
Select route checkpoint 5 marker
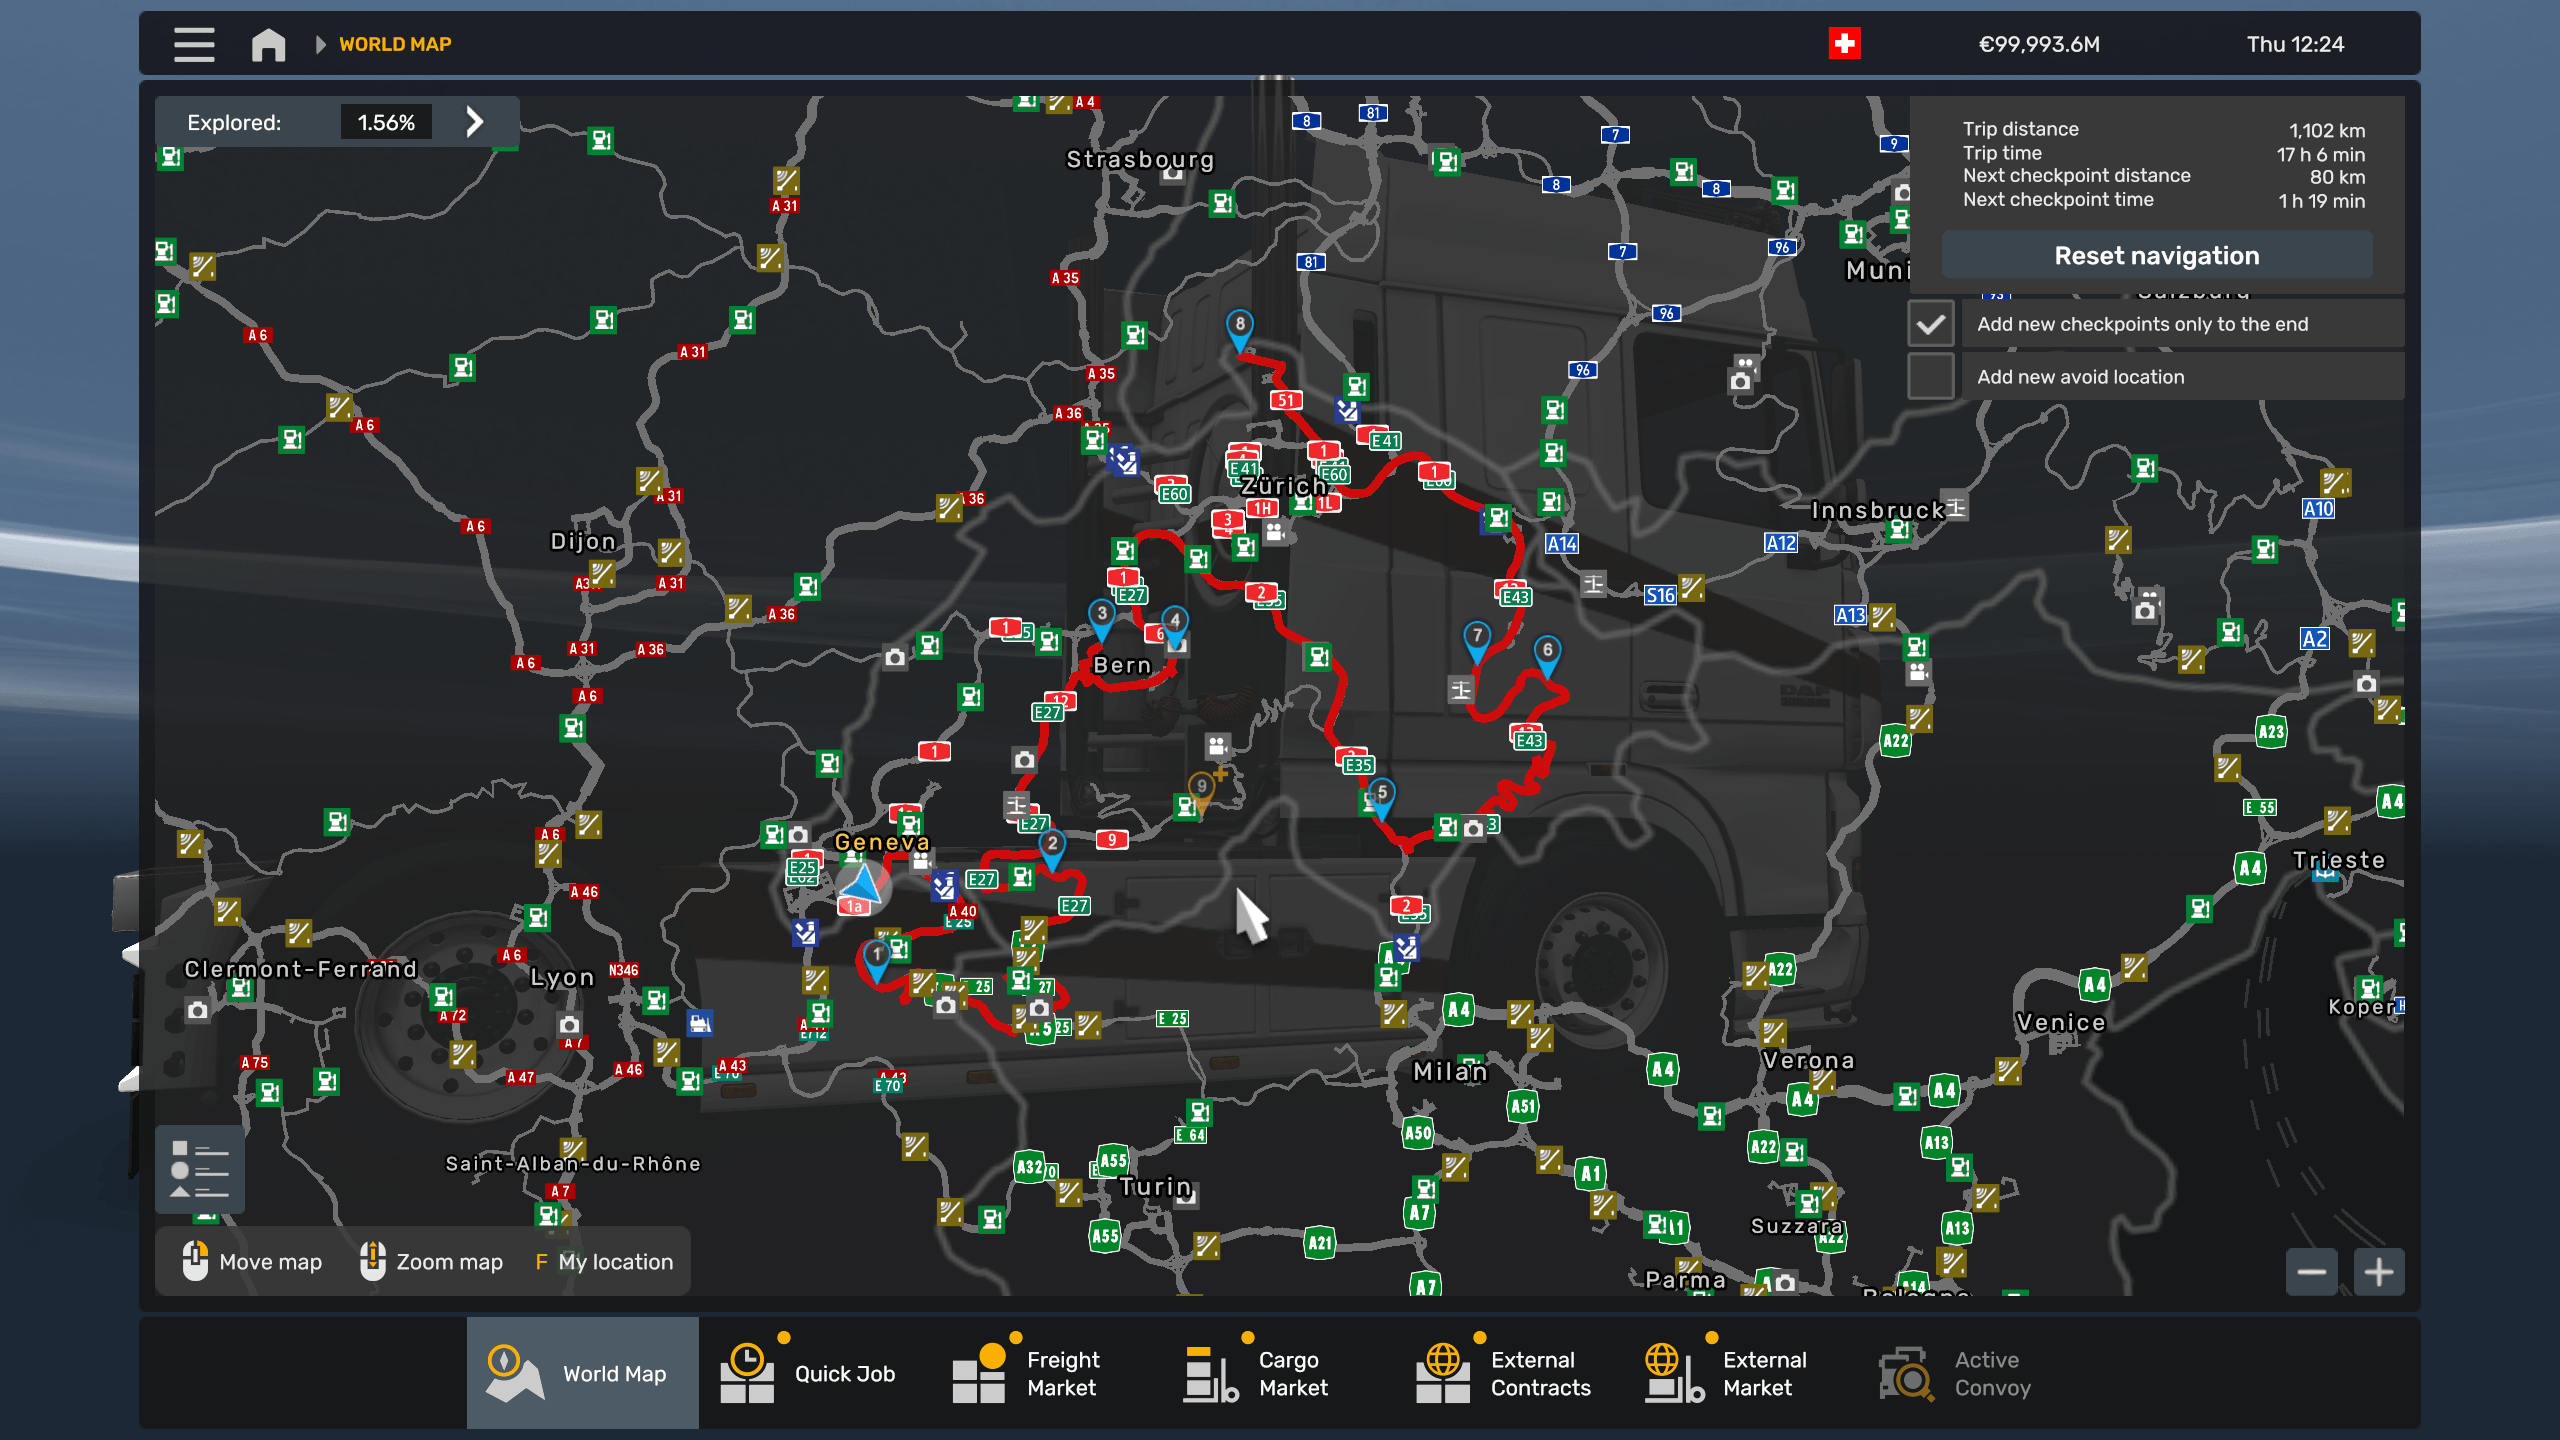coord(1381,795)
